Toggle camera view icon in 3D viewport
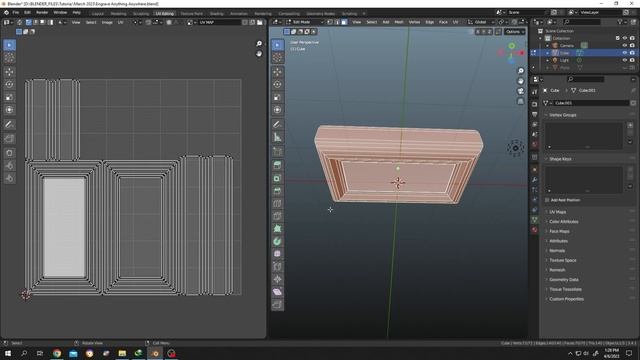The width and height of the screenshot is (640, 360). [520, 91]
